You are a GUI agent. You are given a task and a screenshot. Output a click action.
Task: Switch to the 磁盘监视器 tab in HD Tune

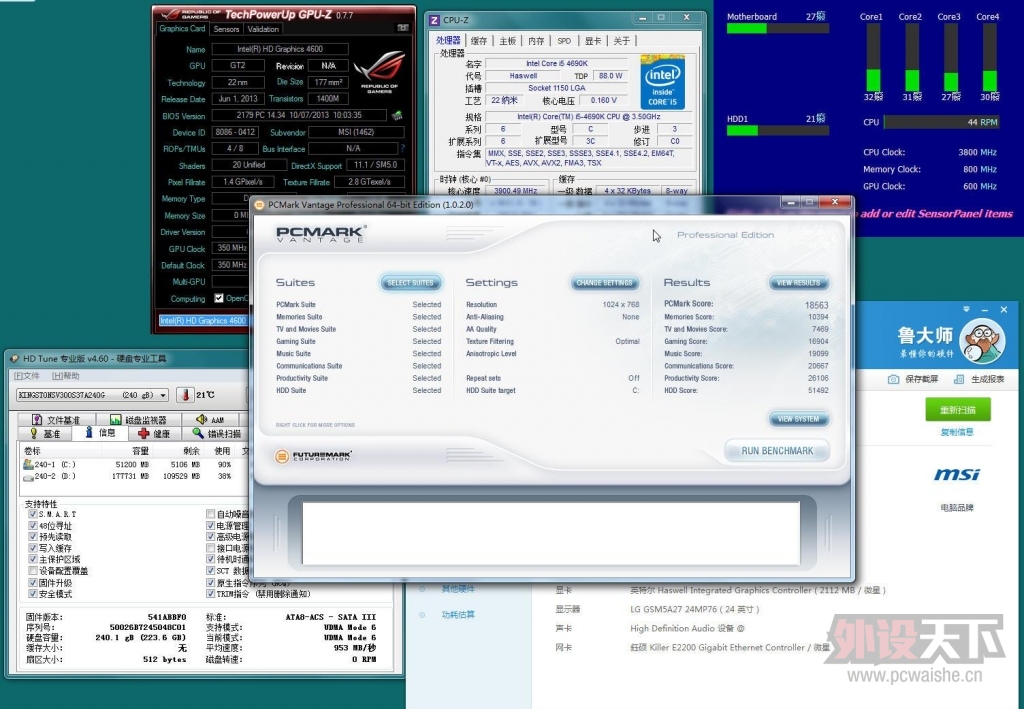(x=137, y=420)
